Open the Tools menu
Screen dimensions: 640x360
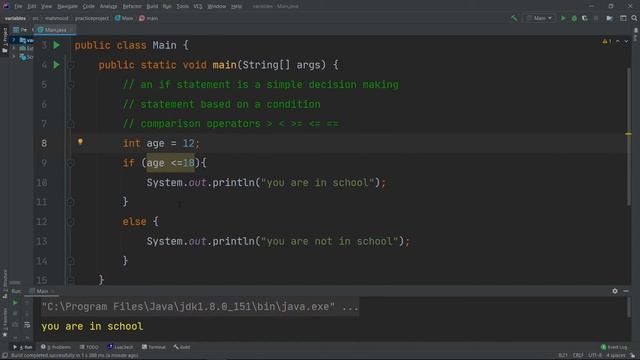point(182,6)
